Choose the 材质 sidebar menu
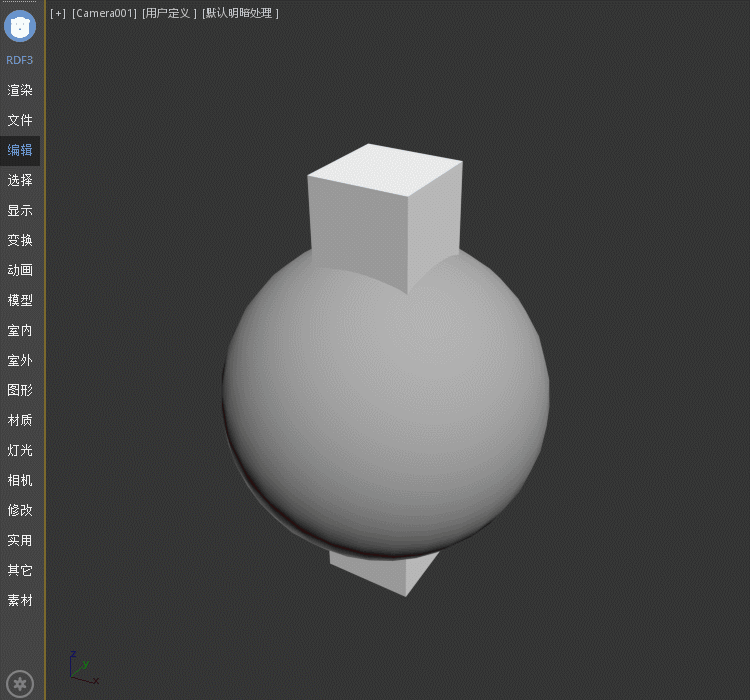The height and width of the screenshot is (700, 750). click(20, 420)
